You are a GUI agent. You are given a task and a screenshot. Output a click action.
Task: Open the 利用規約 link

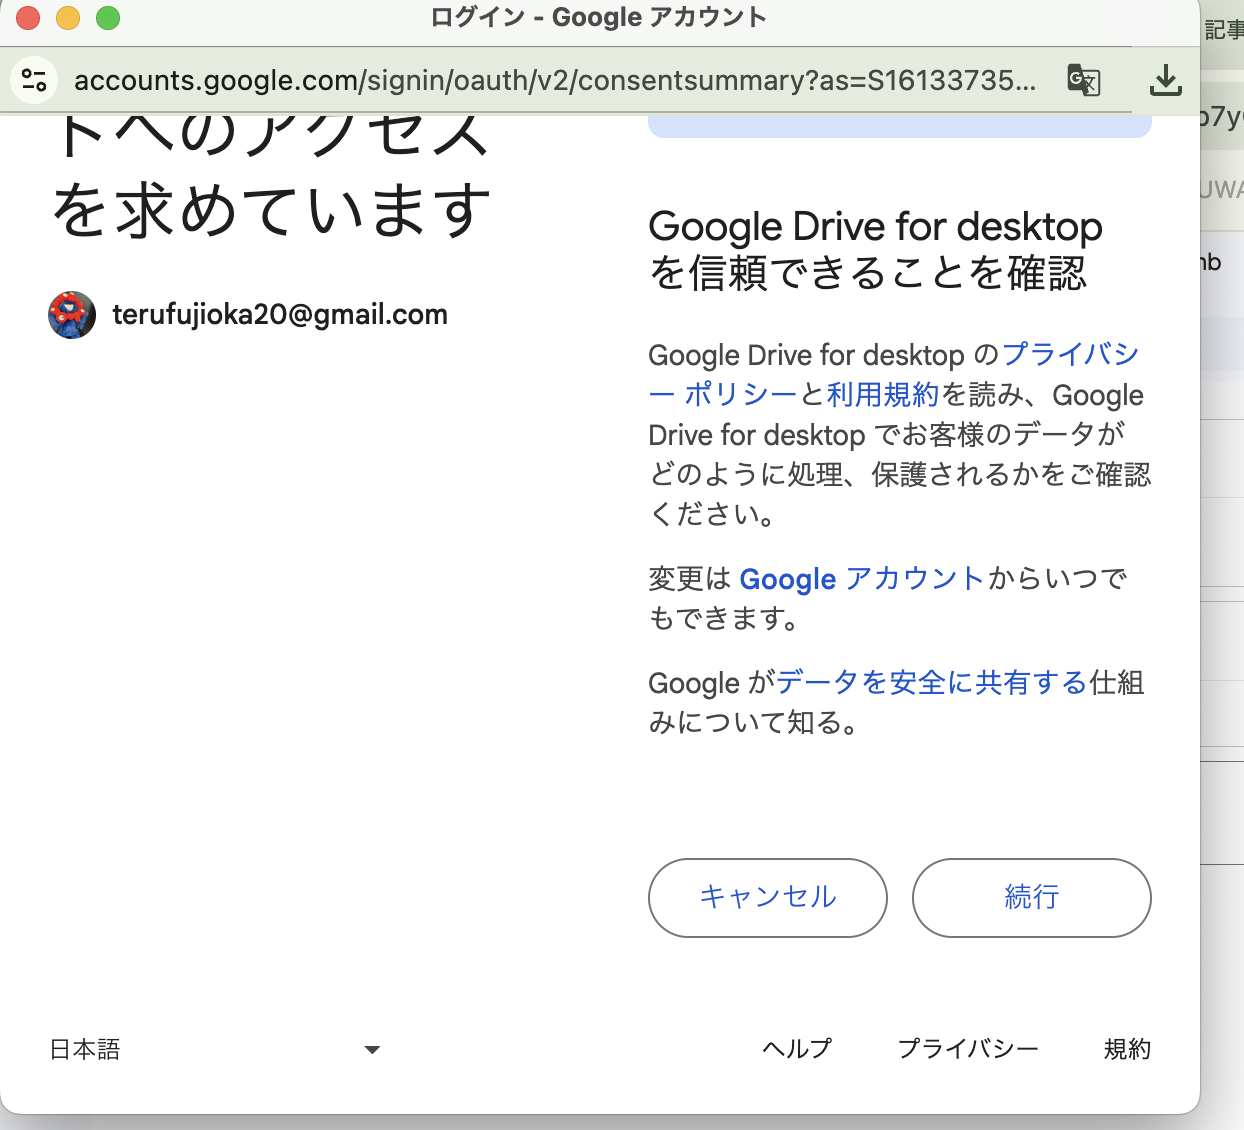(880, 395)
